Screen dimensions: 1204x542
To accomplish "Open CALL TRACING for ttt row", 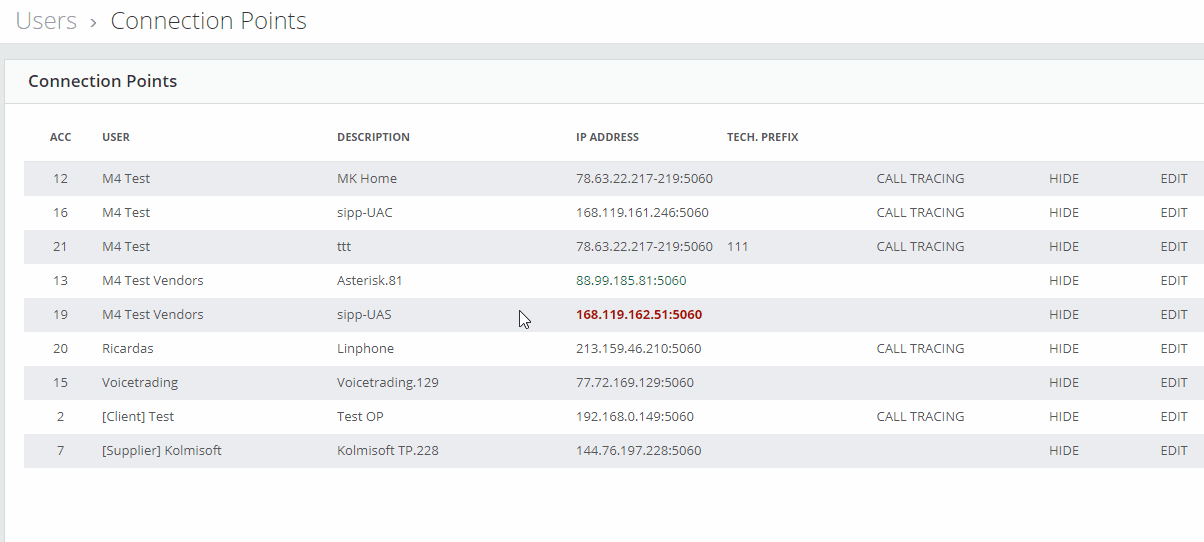I will pos(920,247).
